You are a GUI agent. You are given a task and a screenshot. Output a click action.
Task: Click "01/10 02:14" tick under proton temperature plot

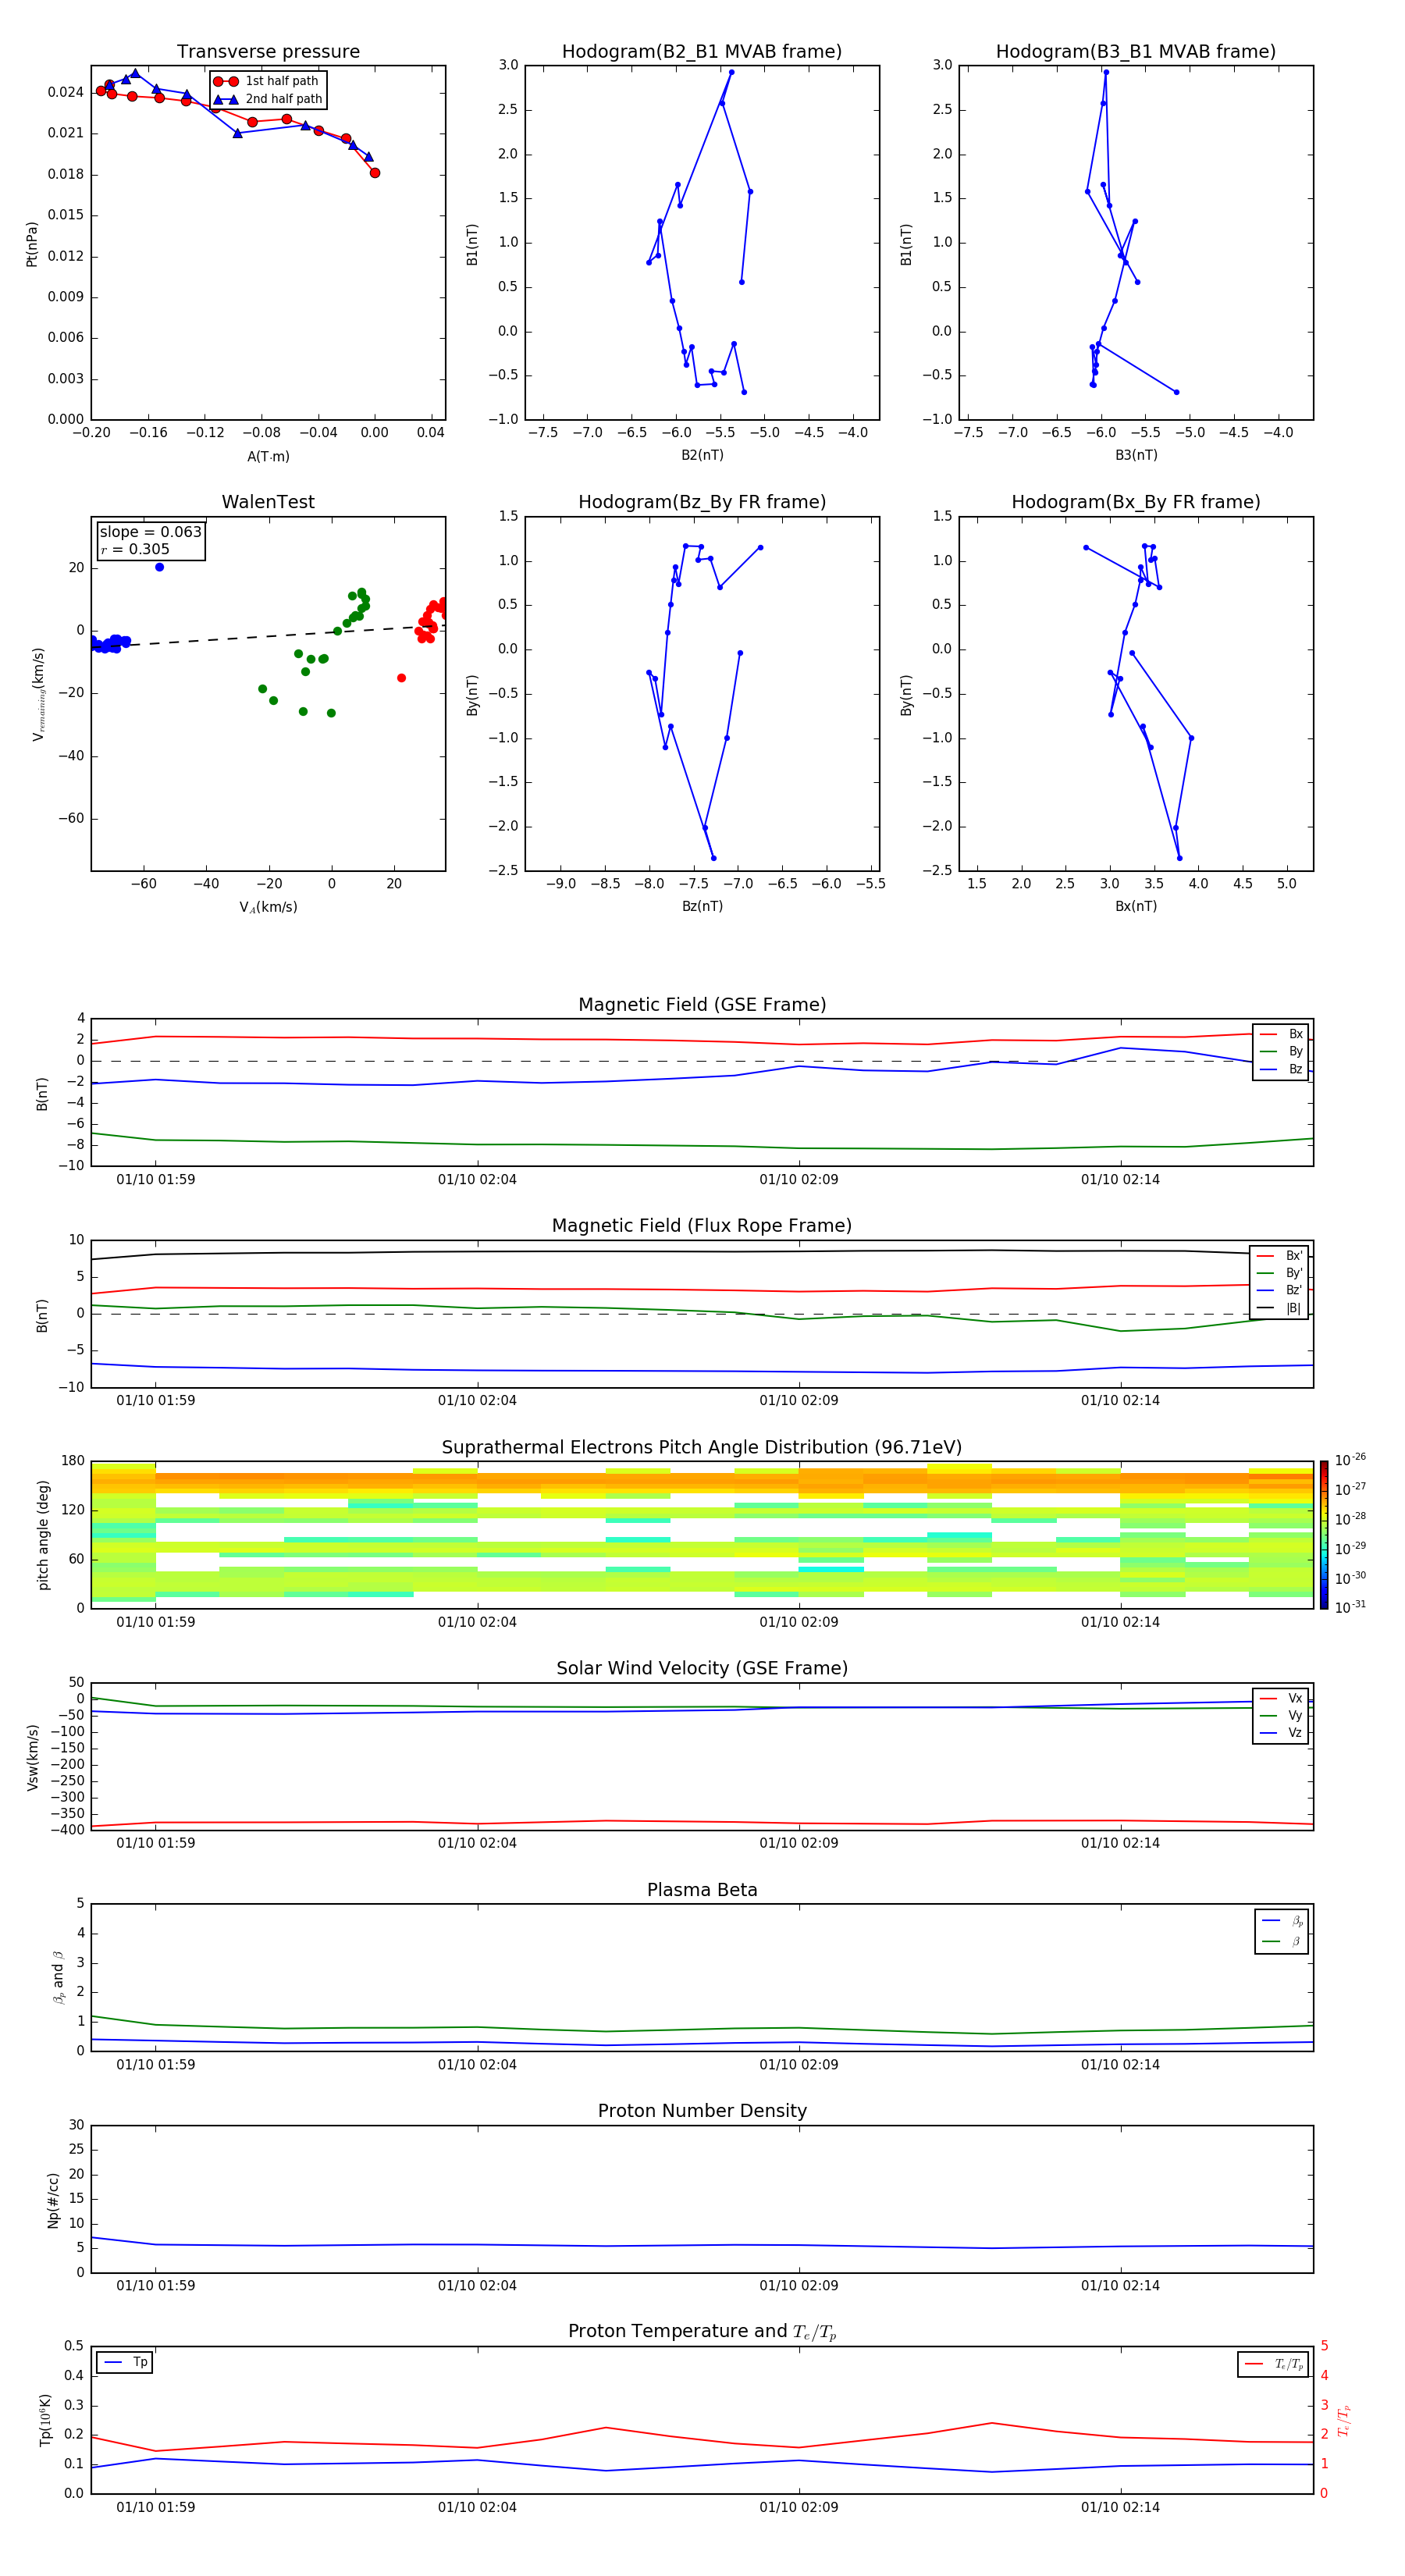tap(1120, 2507)
